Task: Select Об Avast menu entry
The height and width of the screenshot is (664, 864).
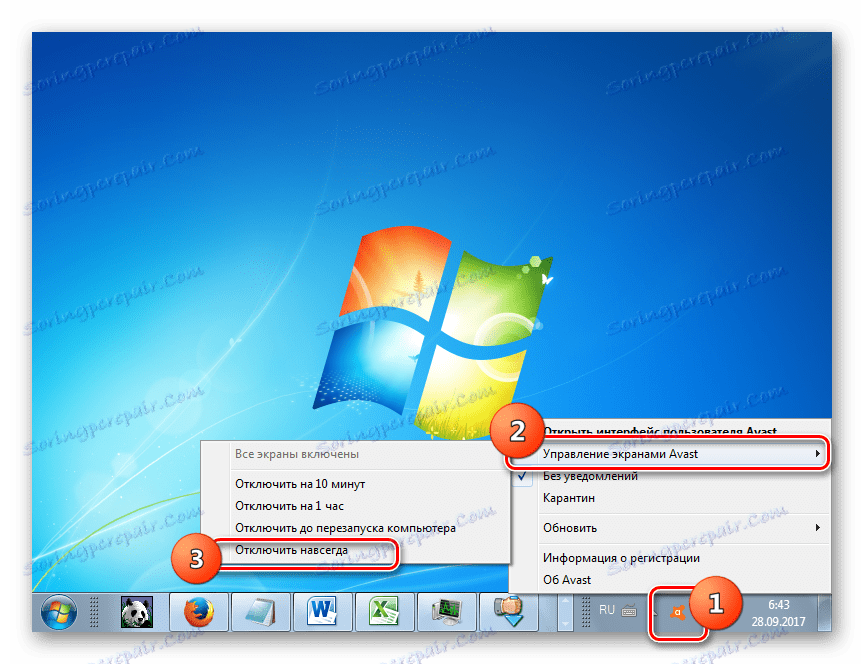Action: pos(668,580)
